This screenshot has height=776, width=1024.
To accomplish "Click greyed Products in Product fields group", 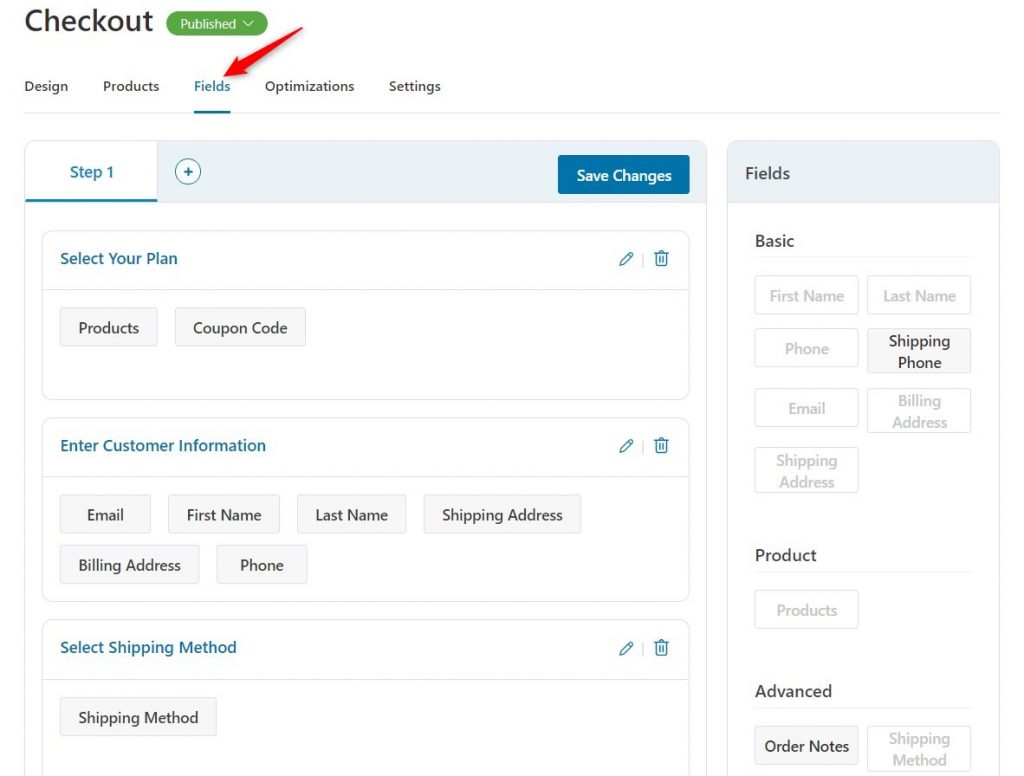I will [x=807, y=609].
